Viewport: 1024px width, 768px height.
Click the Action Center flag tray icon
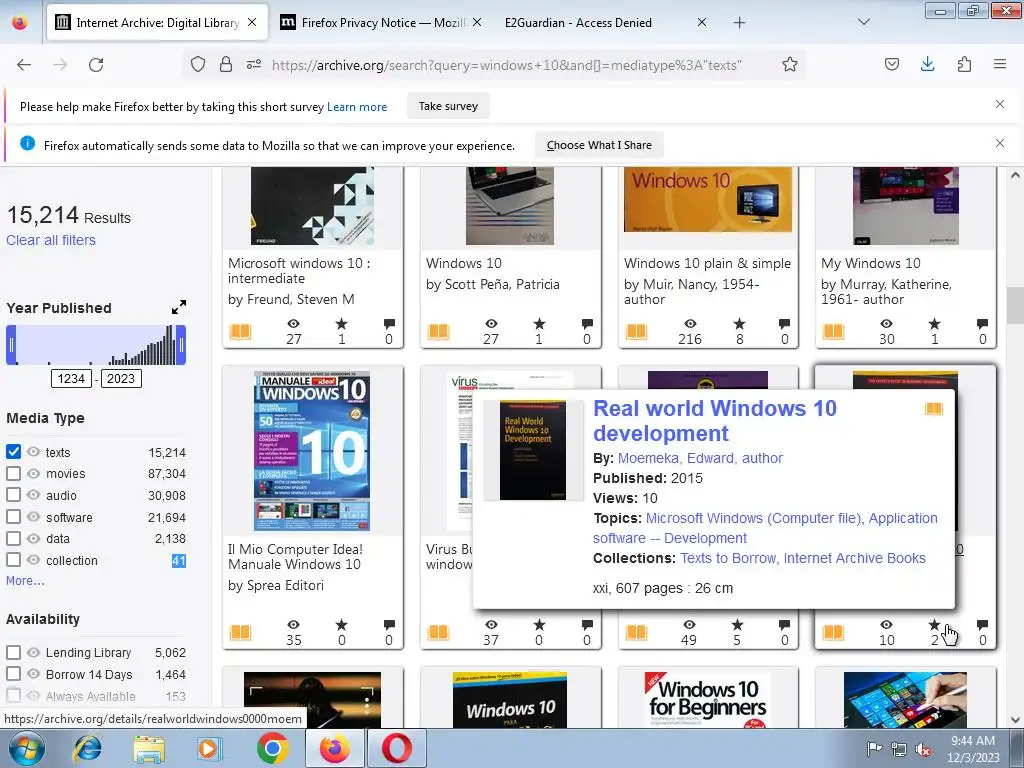click(874, 749)
